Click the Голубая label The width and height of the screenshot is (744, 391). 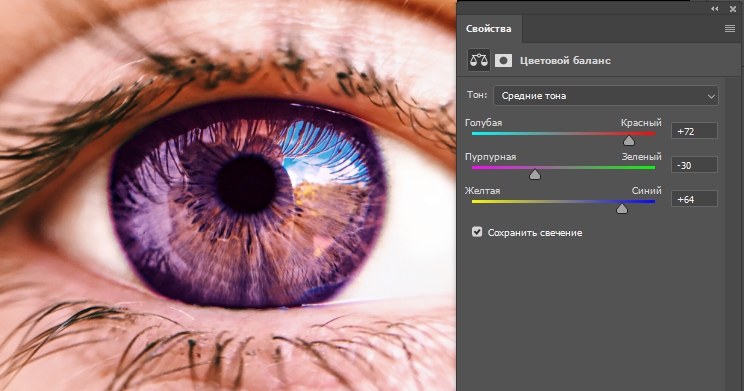coord(483,123)
